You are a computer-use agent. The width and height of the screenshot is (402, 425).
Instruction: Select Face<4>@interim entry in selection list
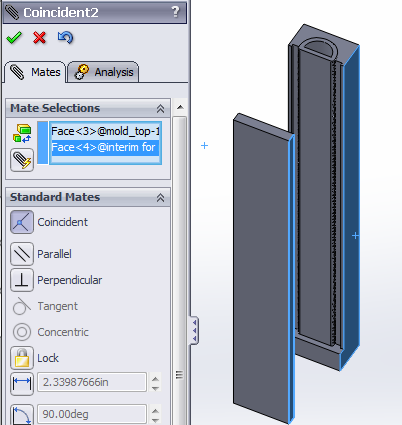pyautogui.click(x=105, y=147)
